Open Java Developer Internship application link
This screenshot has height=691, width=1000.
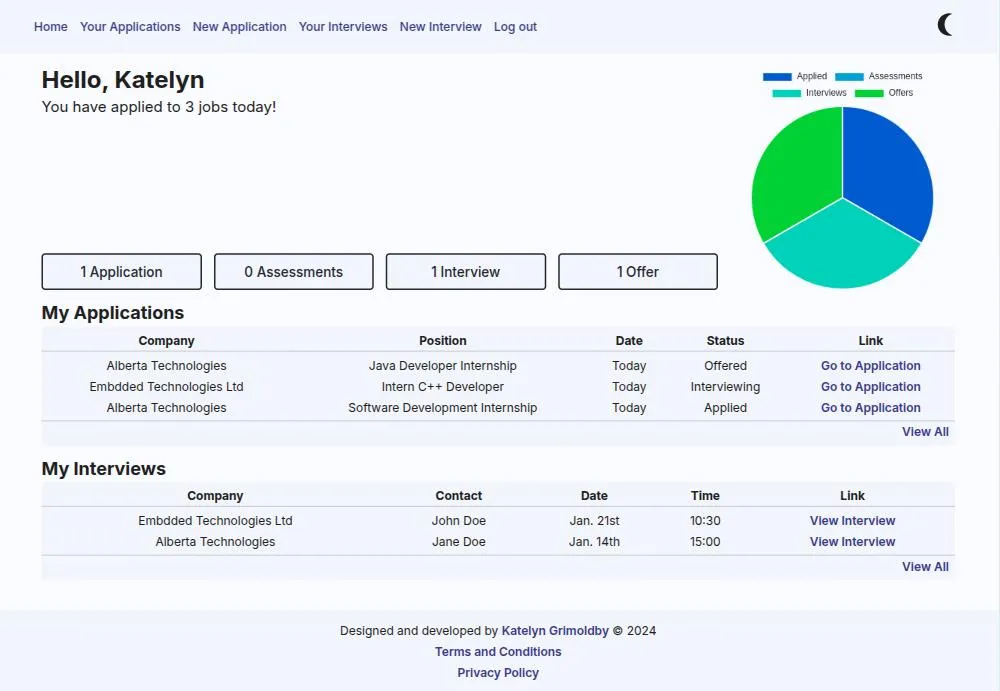pyautogui.click(x=870, y=366)
